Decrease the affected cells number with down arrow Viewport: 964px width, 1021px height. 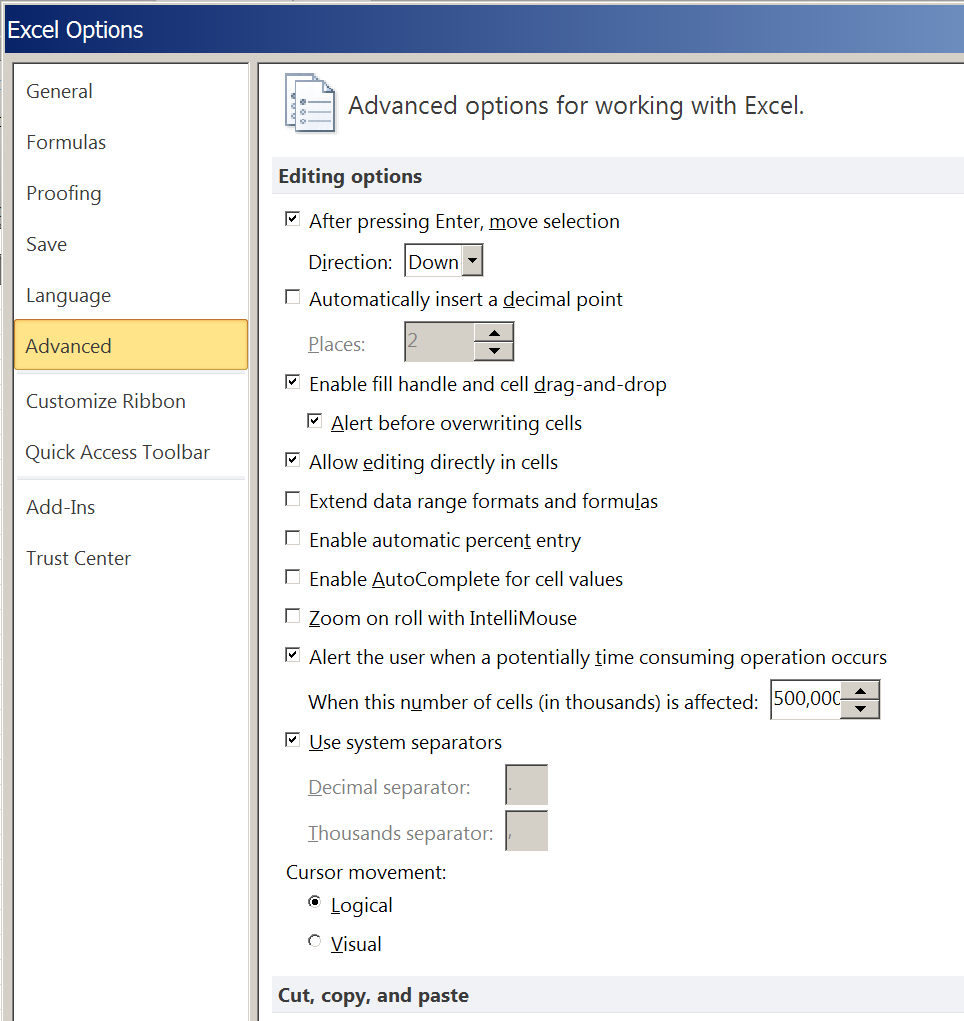click(x=860, y=709)
